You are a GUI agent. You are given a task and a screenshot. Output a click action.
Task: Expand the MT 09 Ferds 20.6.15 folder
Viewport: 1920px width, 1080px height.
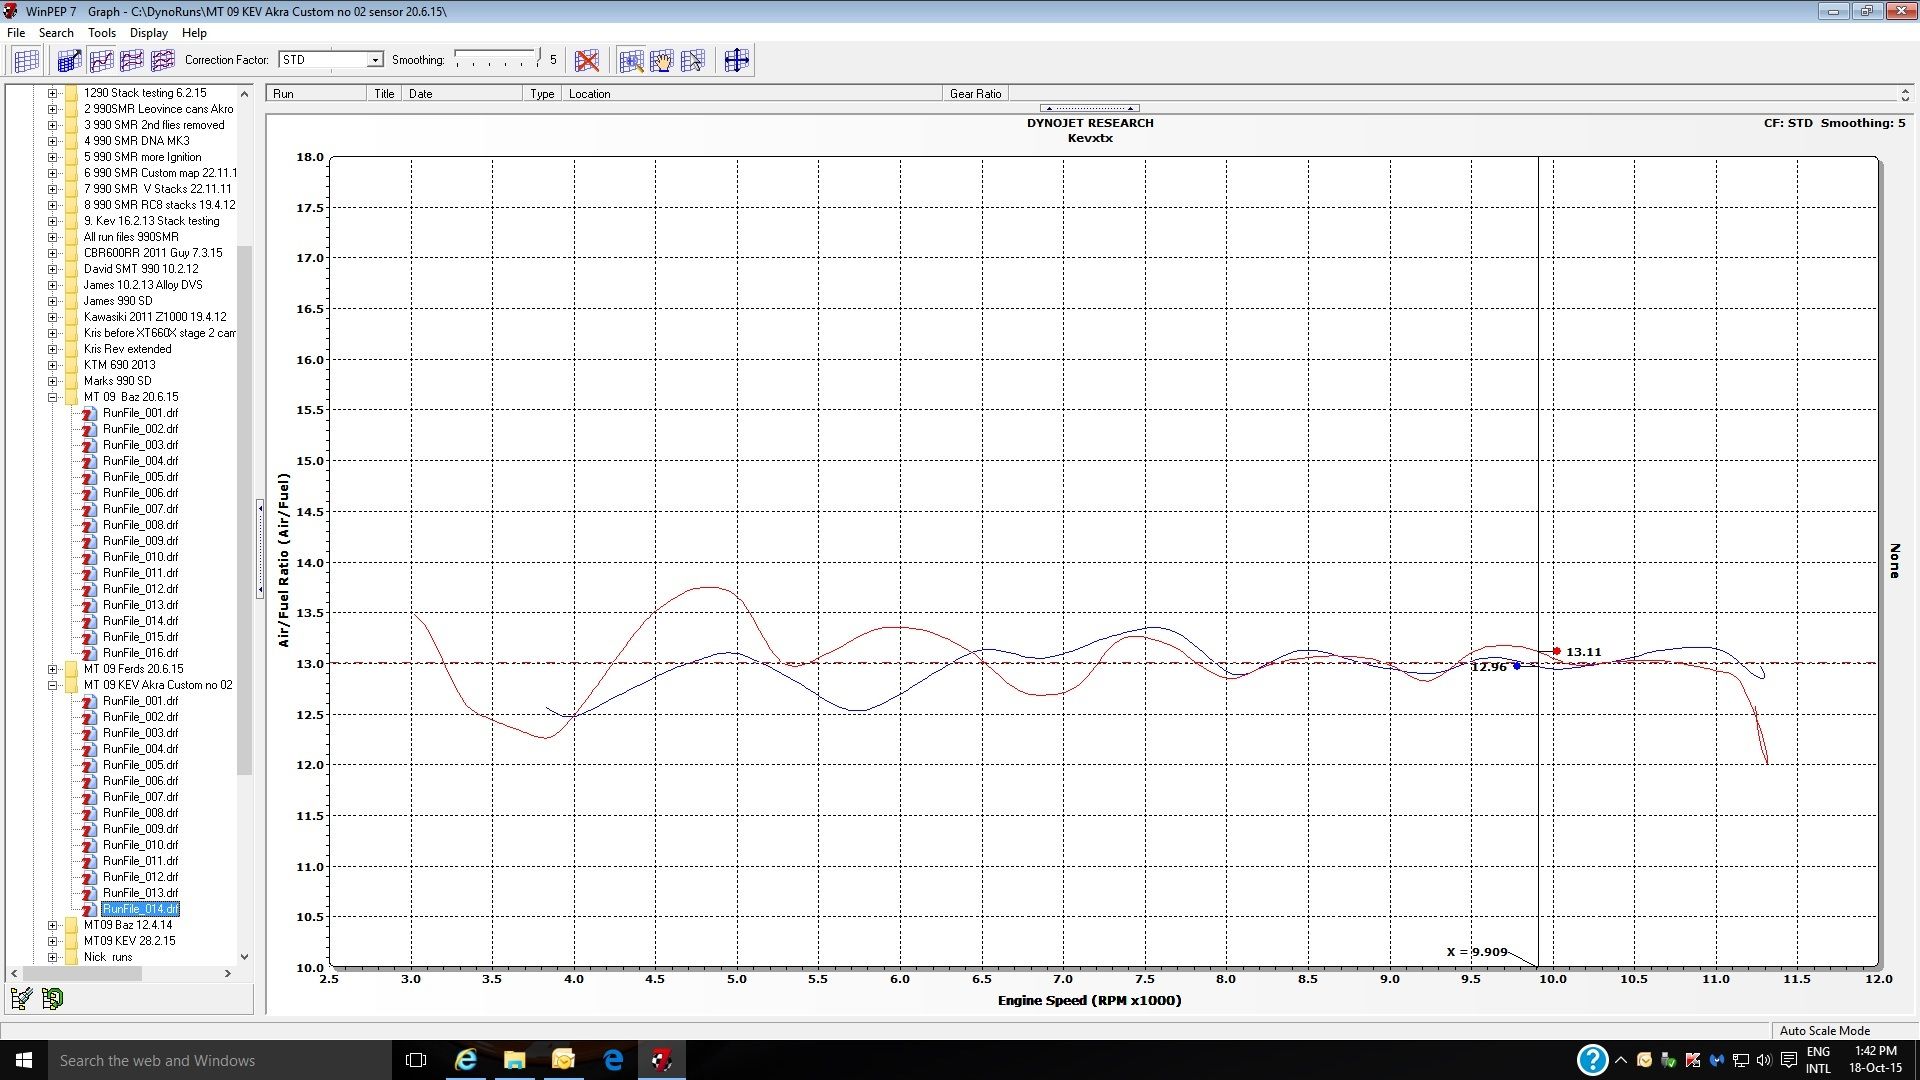(52, 669)
